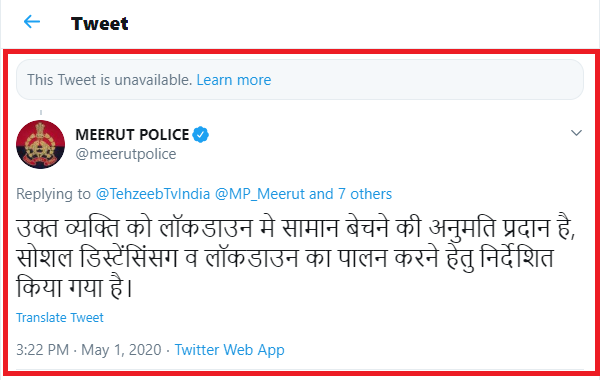Open the @TehzeebTvIndia mention
602x380 pixels.
click(153, 194)
